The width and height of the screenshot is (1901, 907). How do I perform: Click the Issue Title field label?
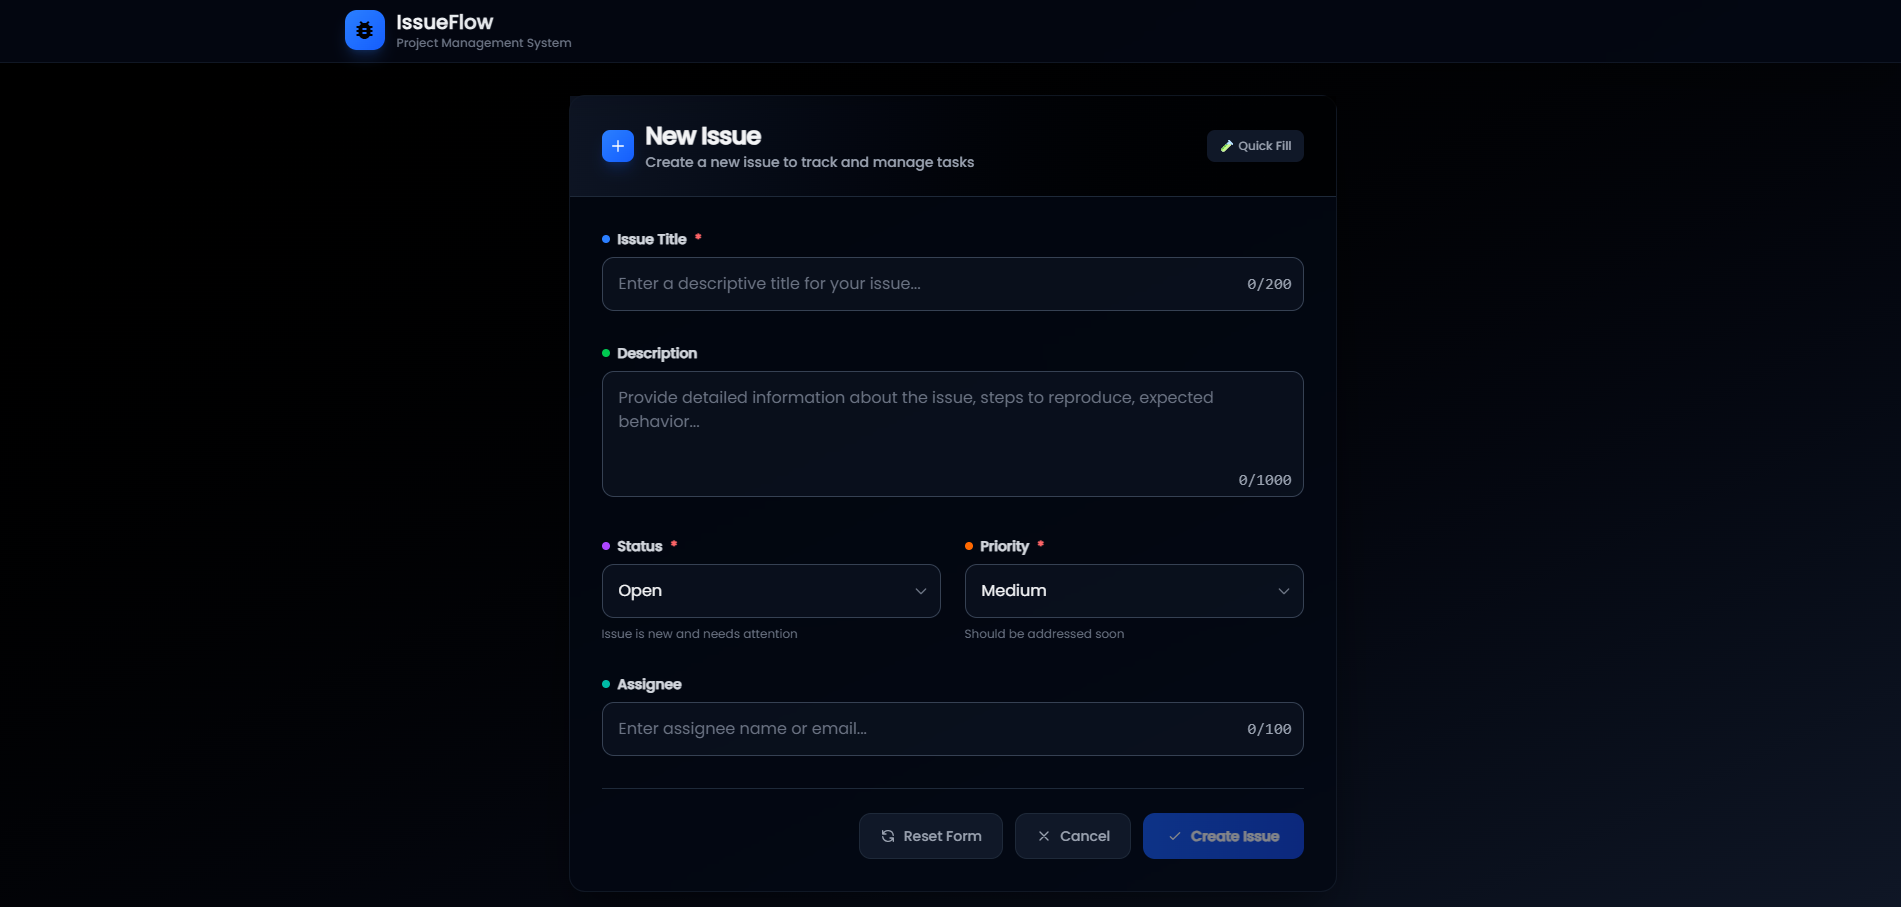click(x=651, y=239)
